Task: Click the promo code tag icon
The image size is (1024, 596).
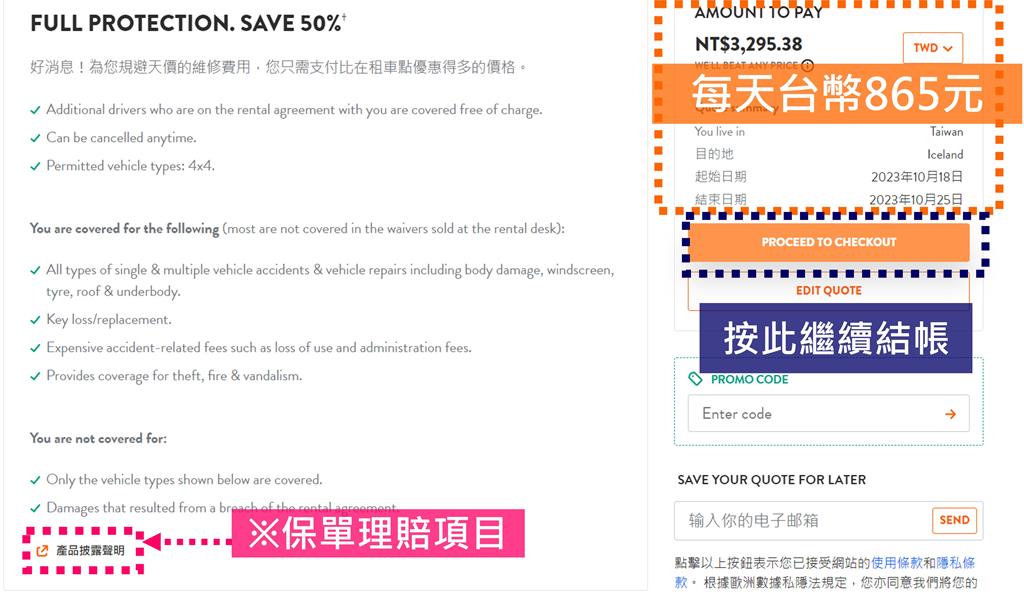Action: (x=696, y=379)
